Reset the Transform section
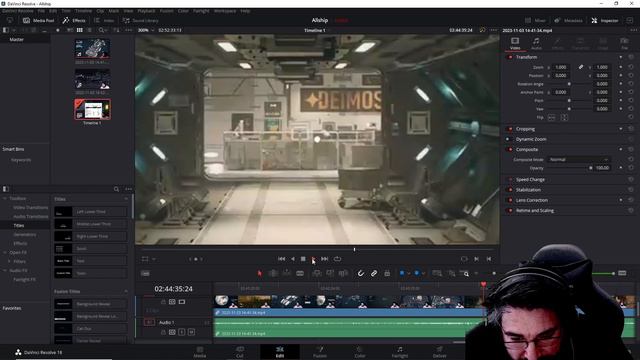The height and width of the screenshot is (360, 640). pos(631,57)
